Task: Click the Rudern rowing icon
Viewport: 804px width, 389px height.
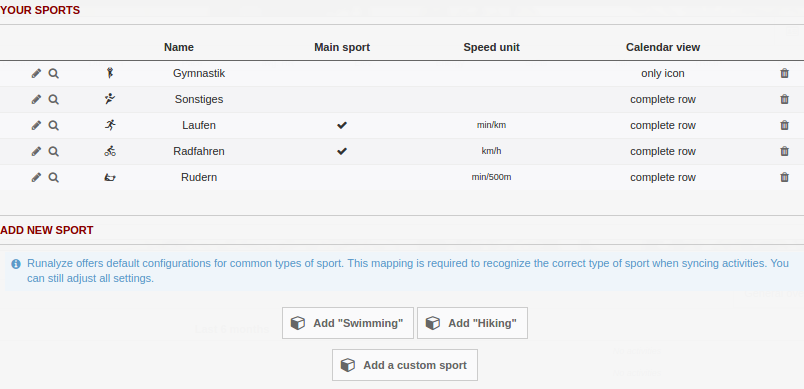Action: point(110,177)
